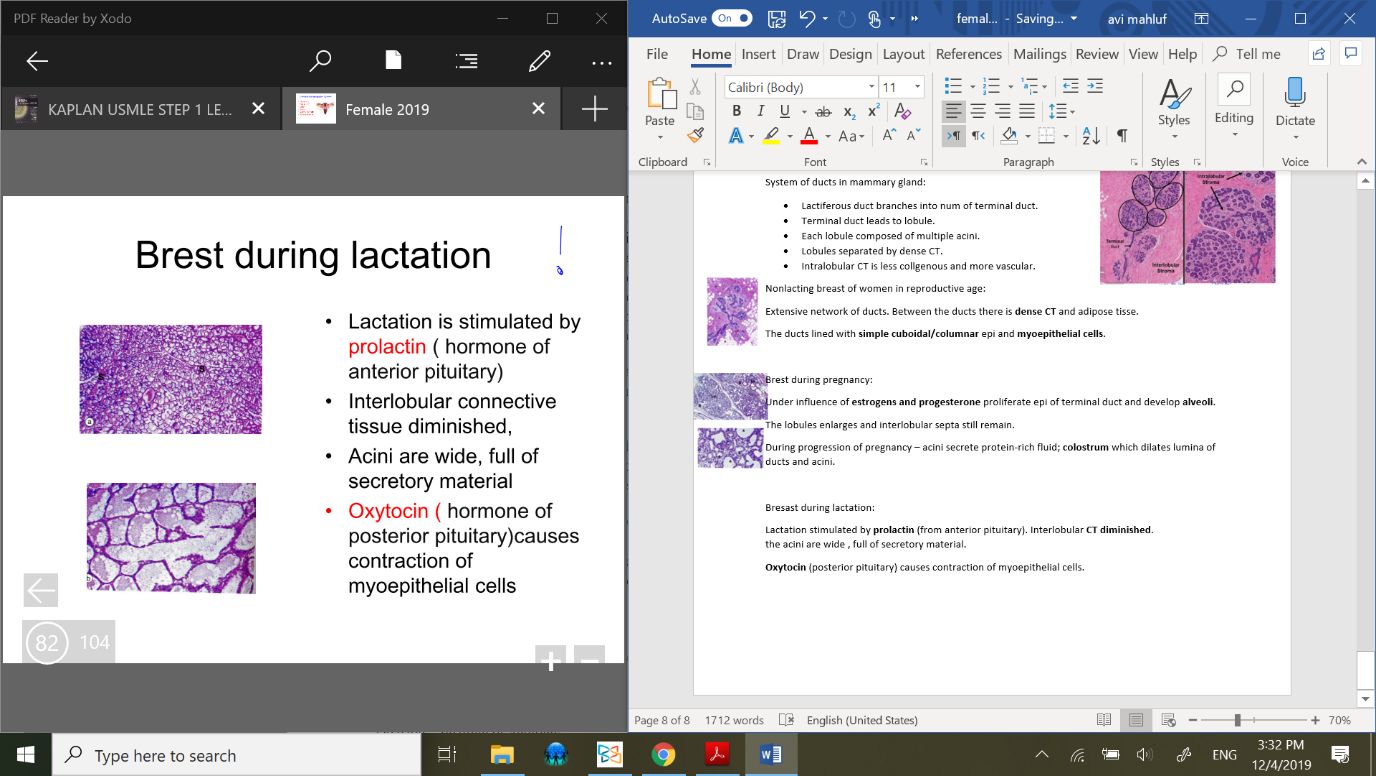Screen dimensions: 1376x776
Task: Open the Sort A-Z tool
Action: tap(1091, 136)
